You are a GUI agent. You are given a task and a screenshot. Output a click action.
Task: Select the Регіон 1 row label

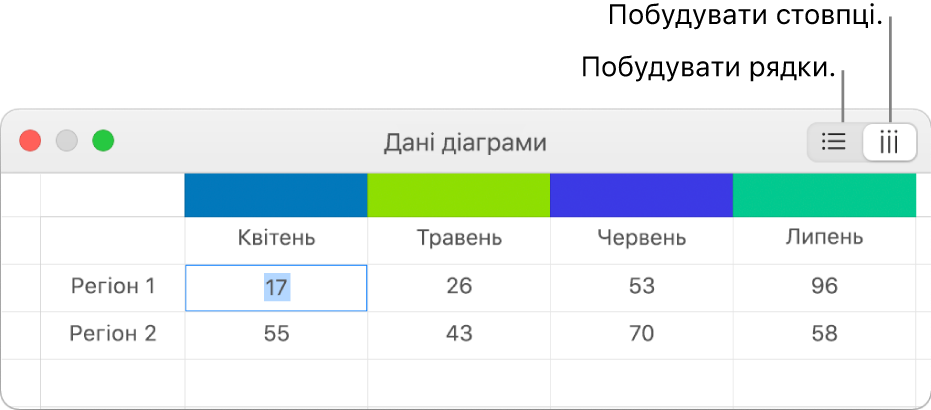coord(113,287)
